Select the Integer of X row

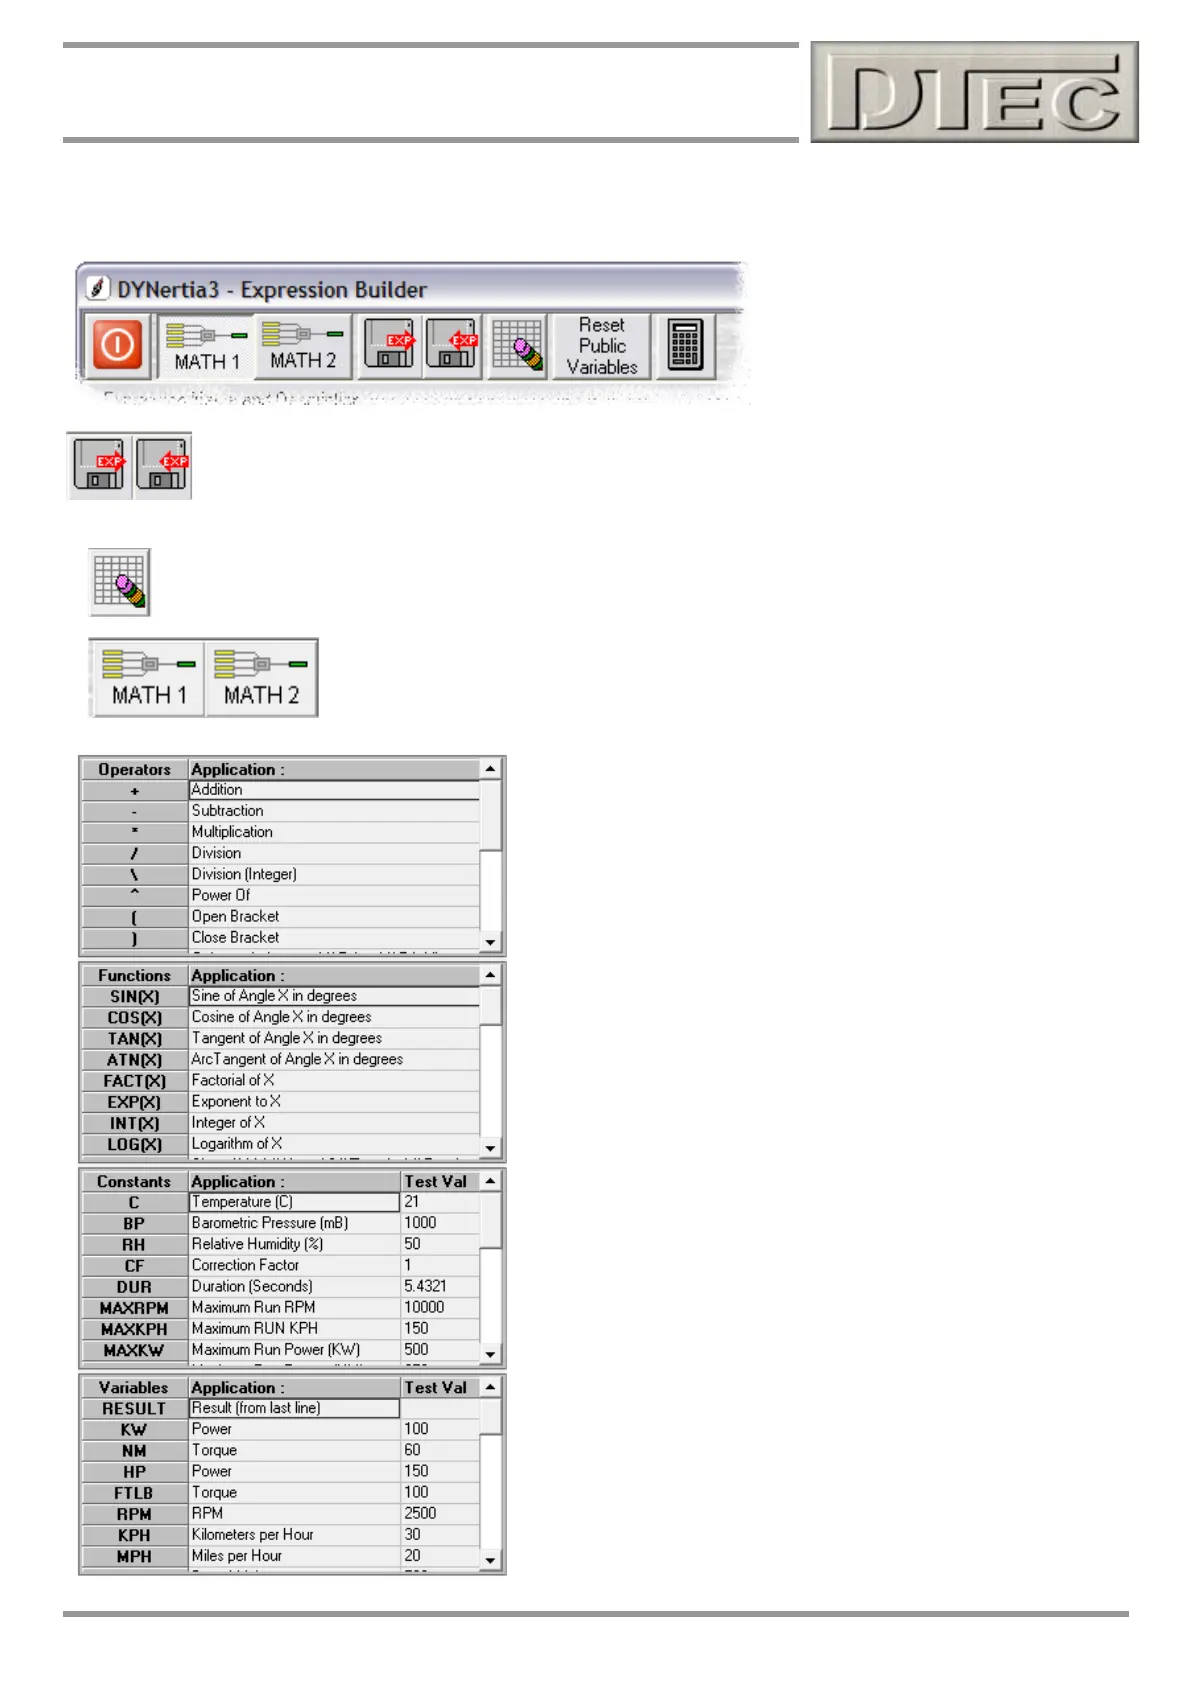tap(281, 1123)
